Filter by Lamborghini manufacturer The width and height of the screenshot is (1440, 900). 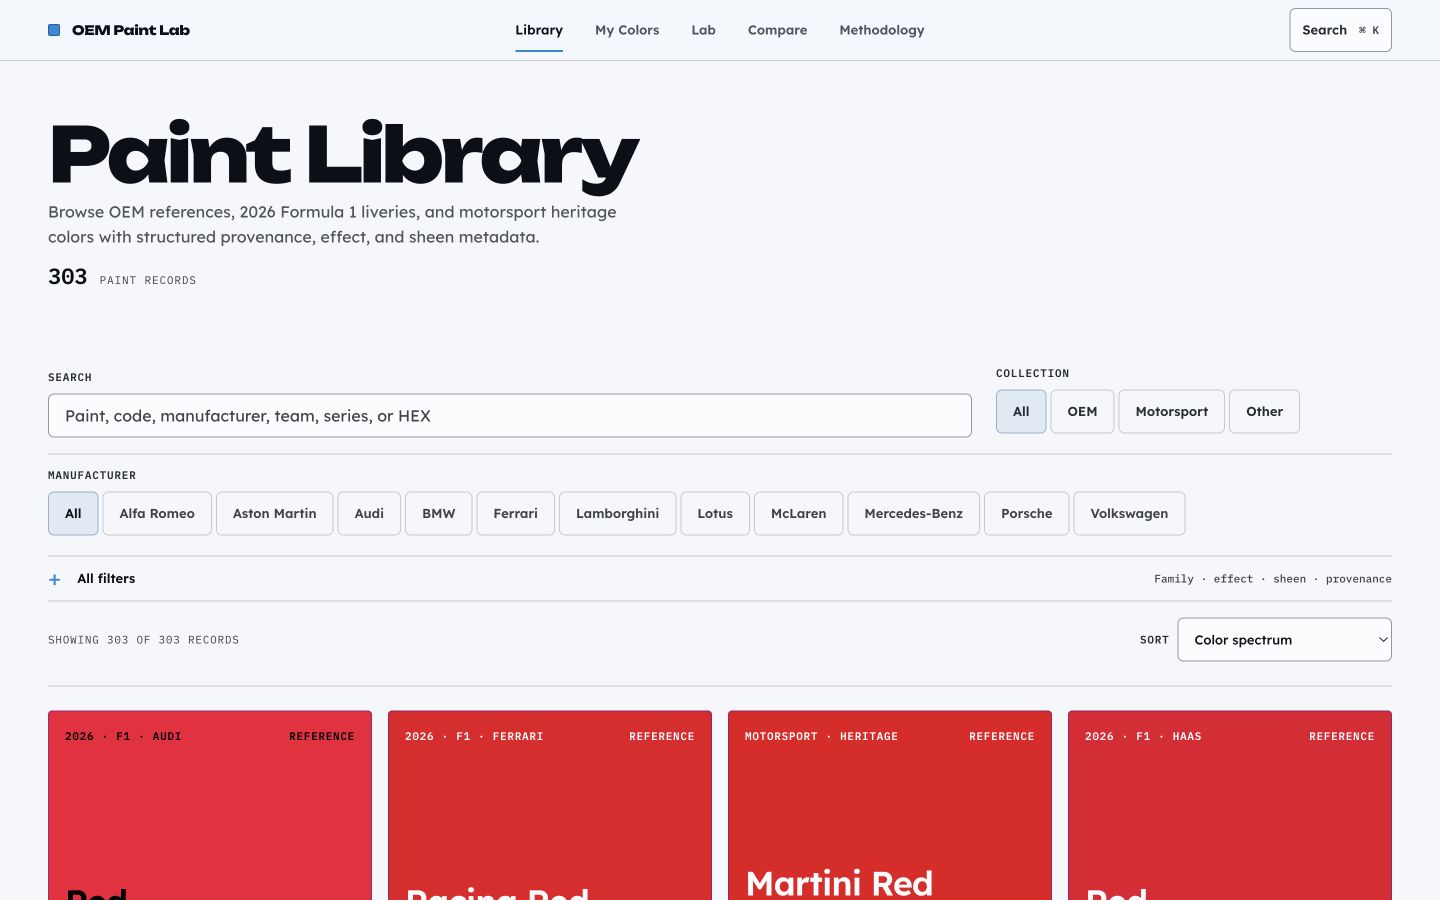(x=617, y=513)
